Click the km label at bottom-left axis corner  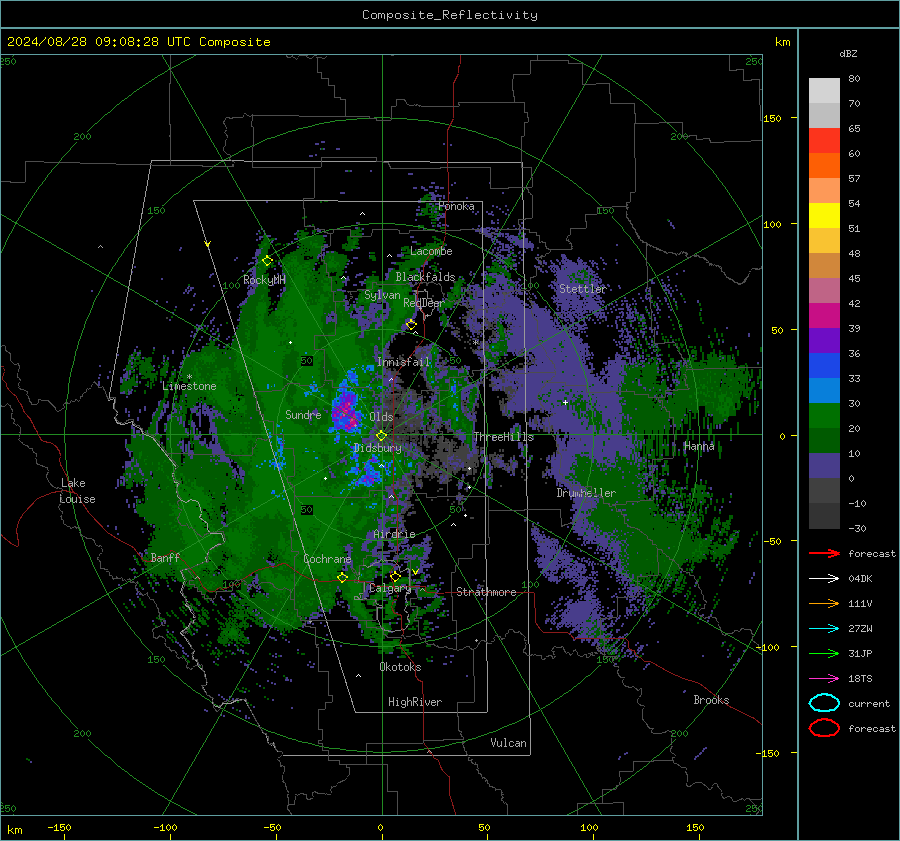click(15, 830)
